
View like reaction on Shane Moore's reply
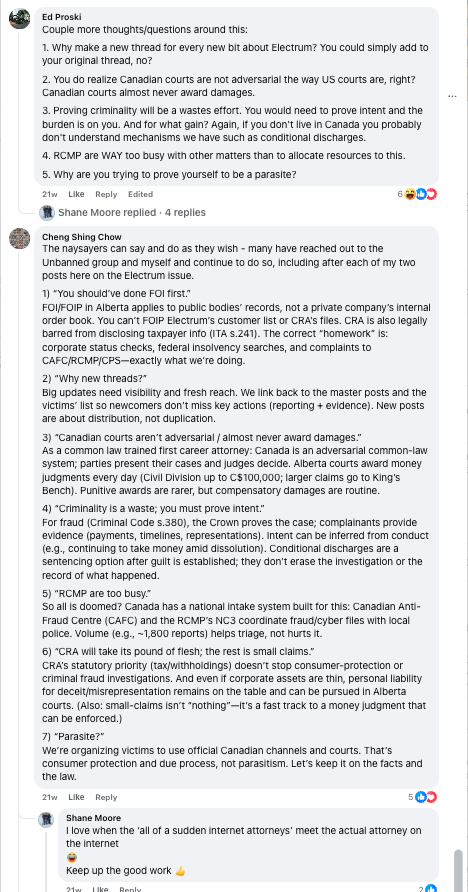point(430,889)
